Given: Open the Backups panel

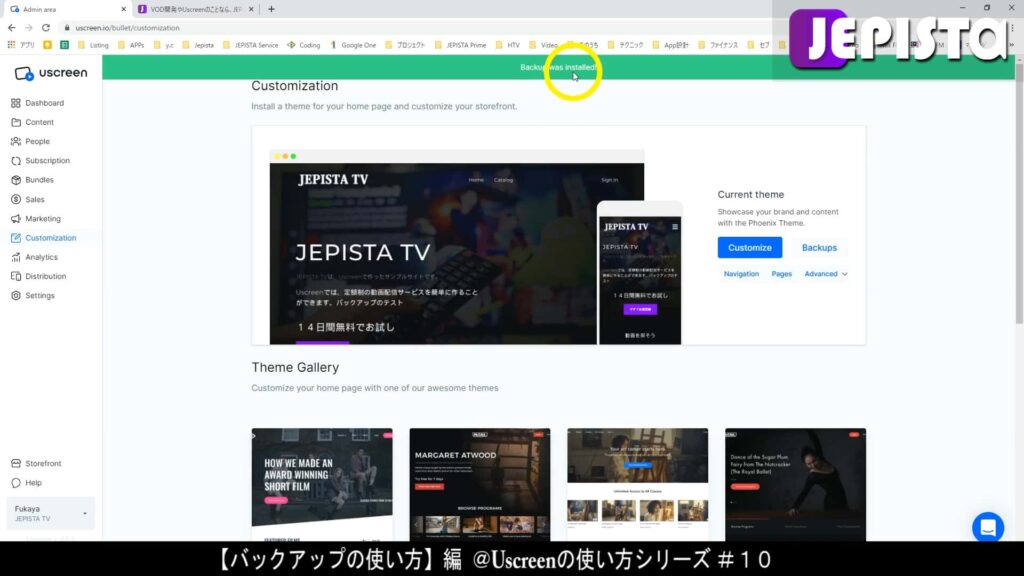Looking at the screenshot, I should [819, 247].
